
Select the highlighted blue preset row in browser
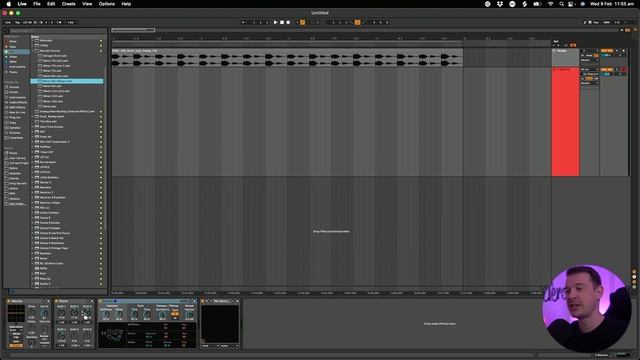[x=67, y=81]
